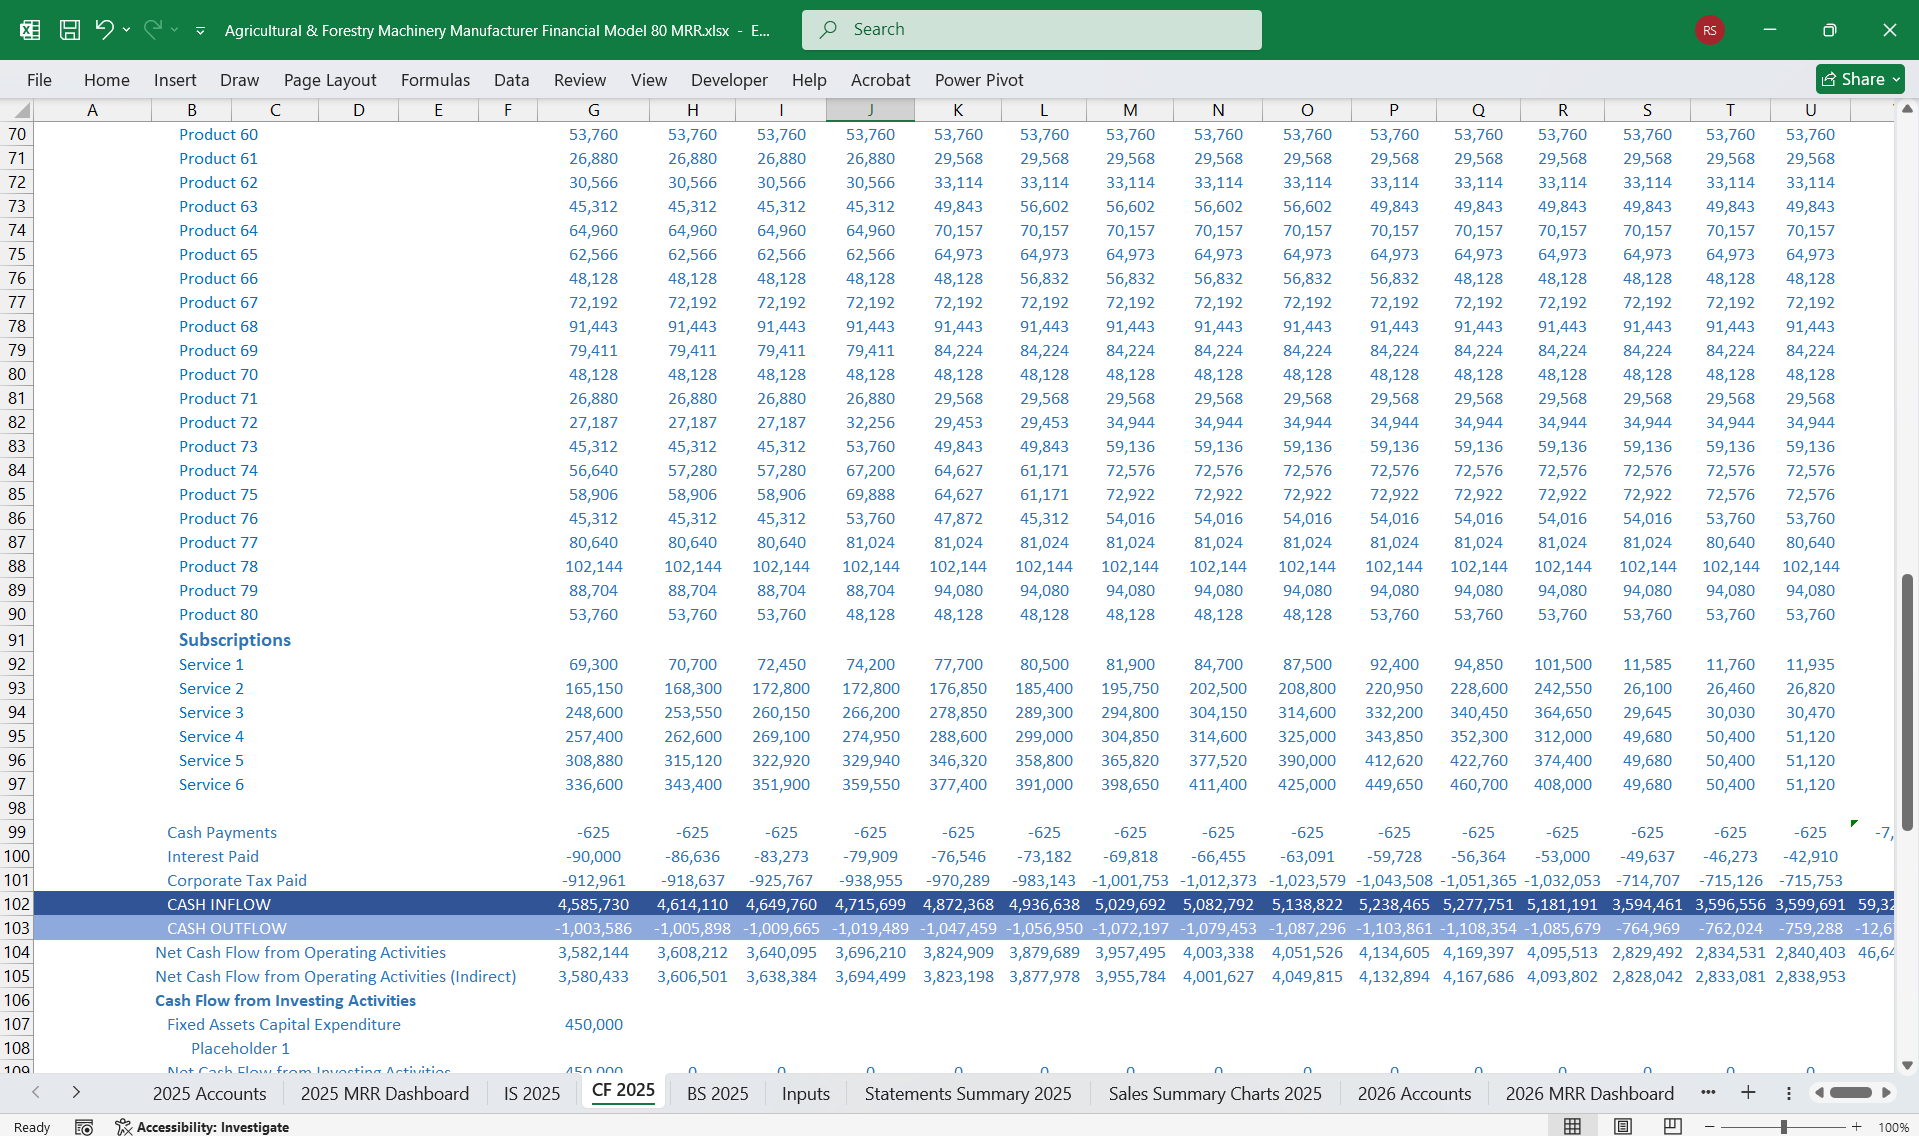Click the zoom slider handle
Image resolution: width=1919 pixels, height=1136 pixels.
coord(1783,1127)
